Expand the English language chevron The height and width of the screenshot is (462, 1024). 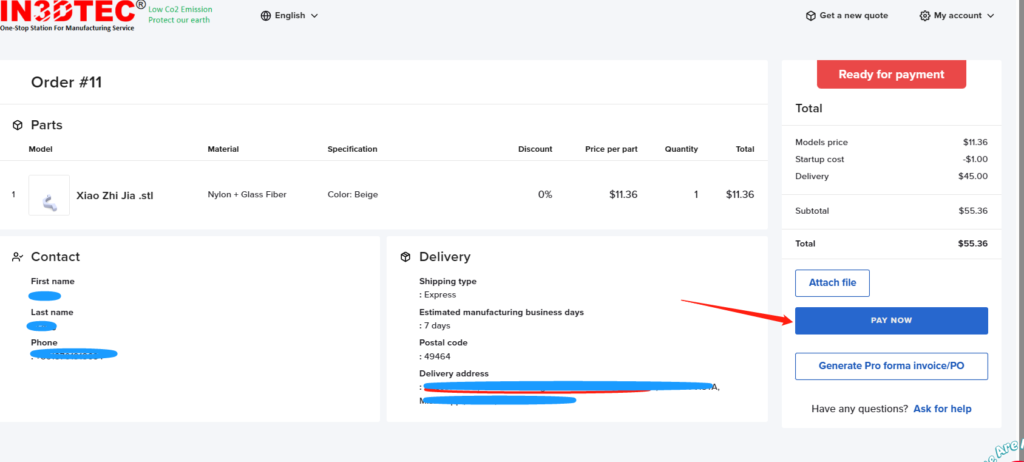point(315,16)
